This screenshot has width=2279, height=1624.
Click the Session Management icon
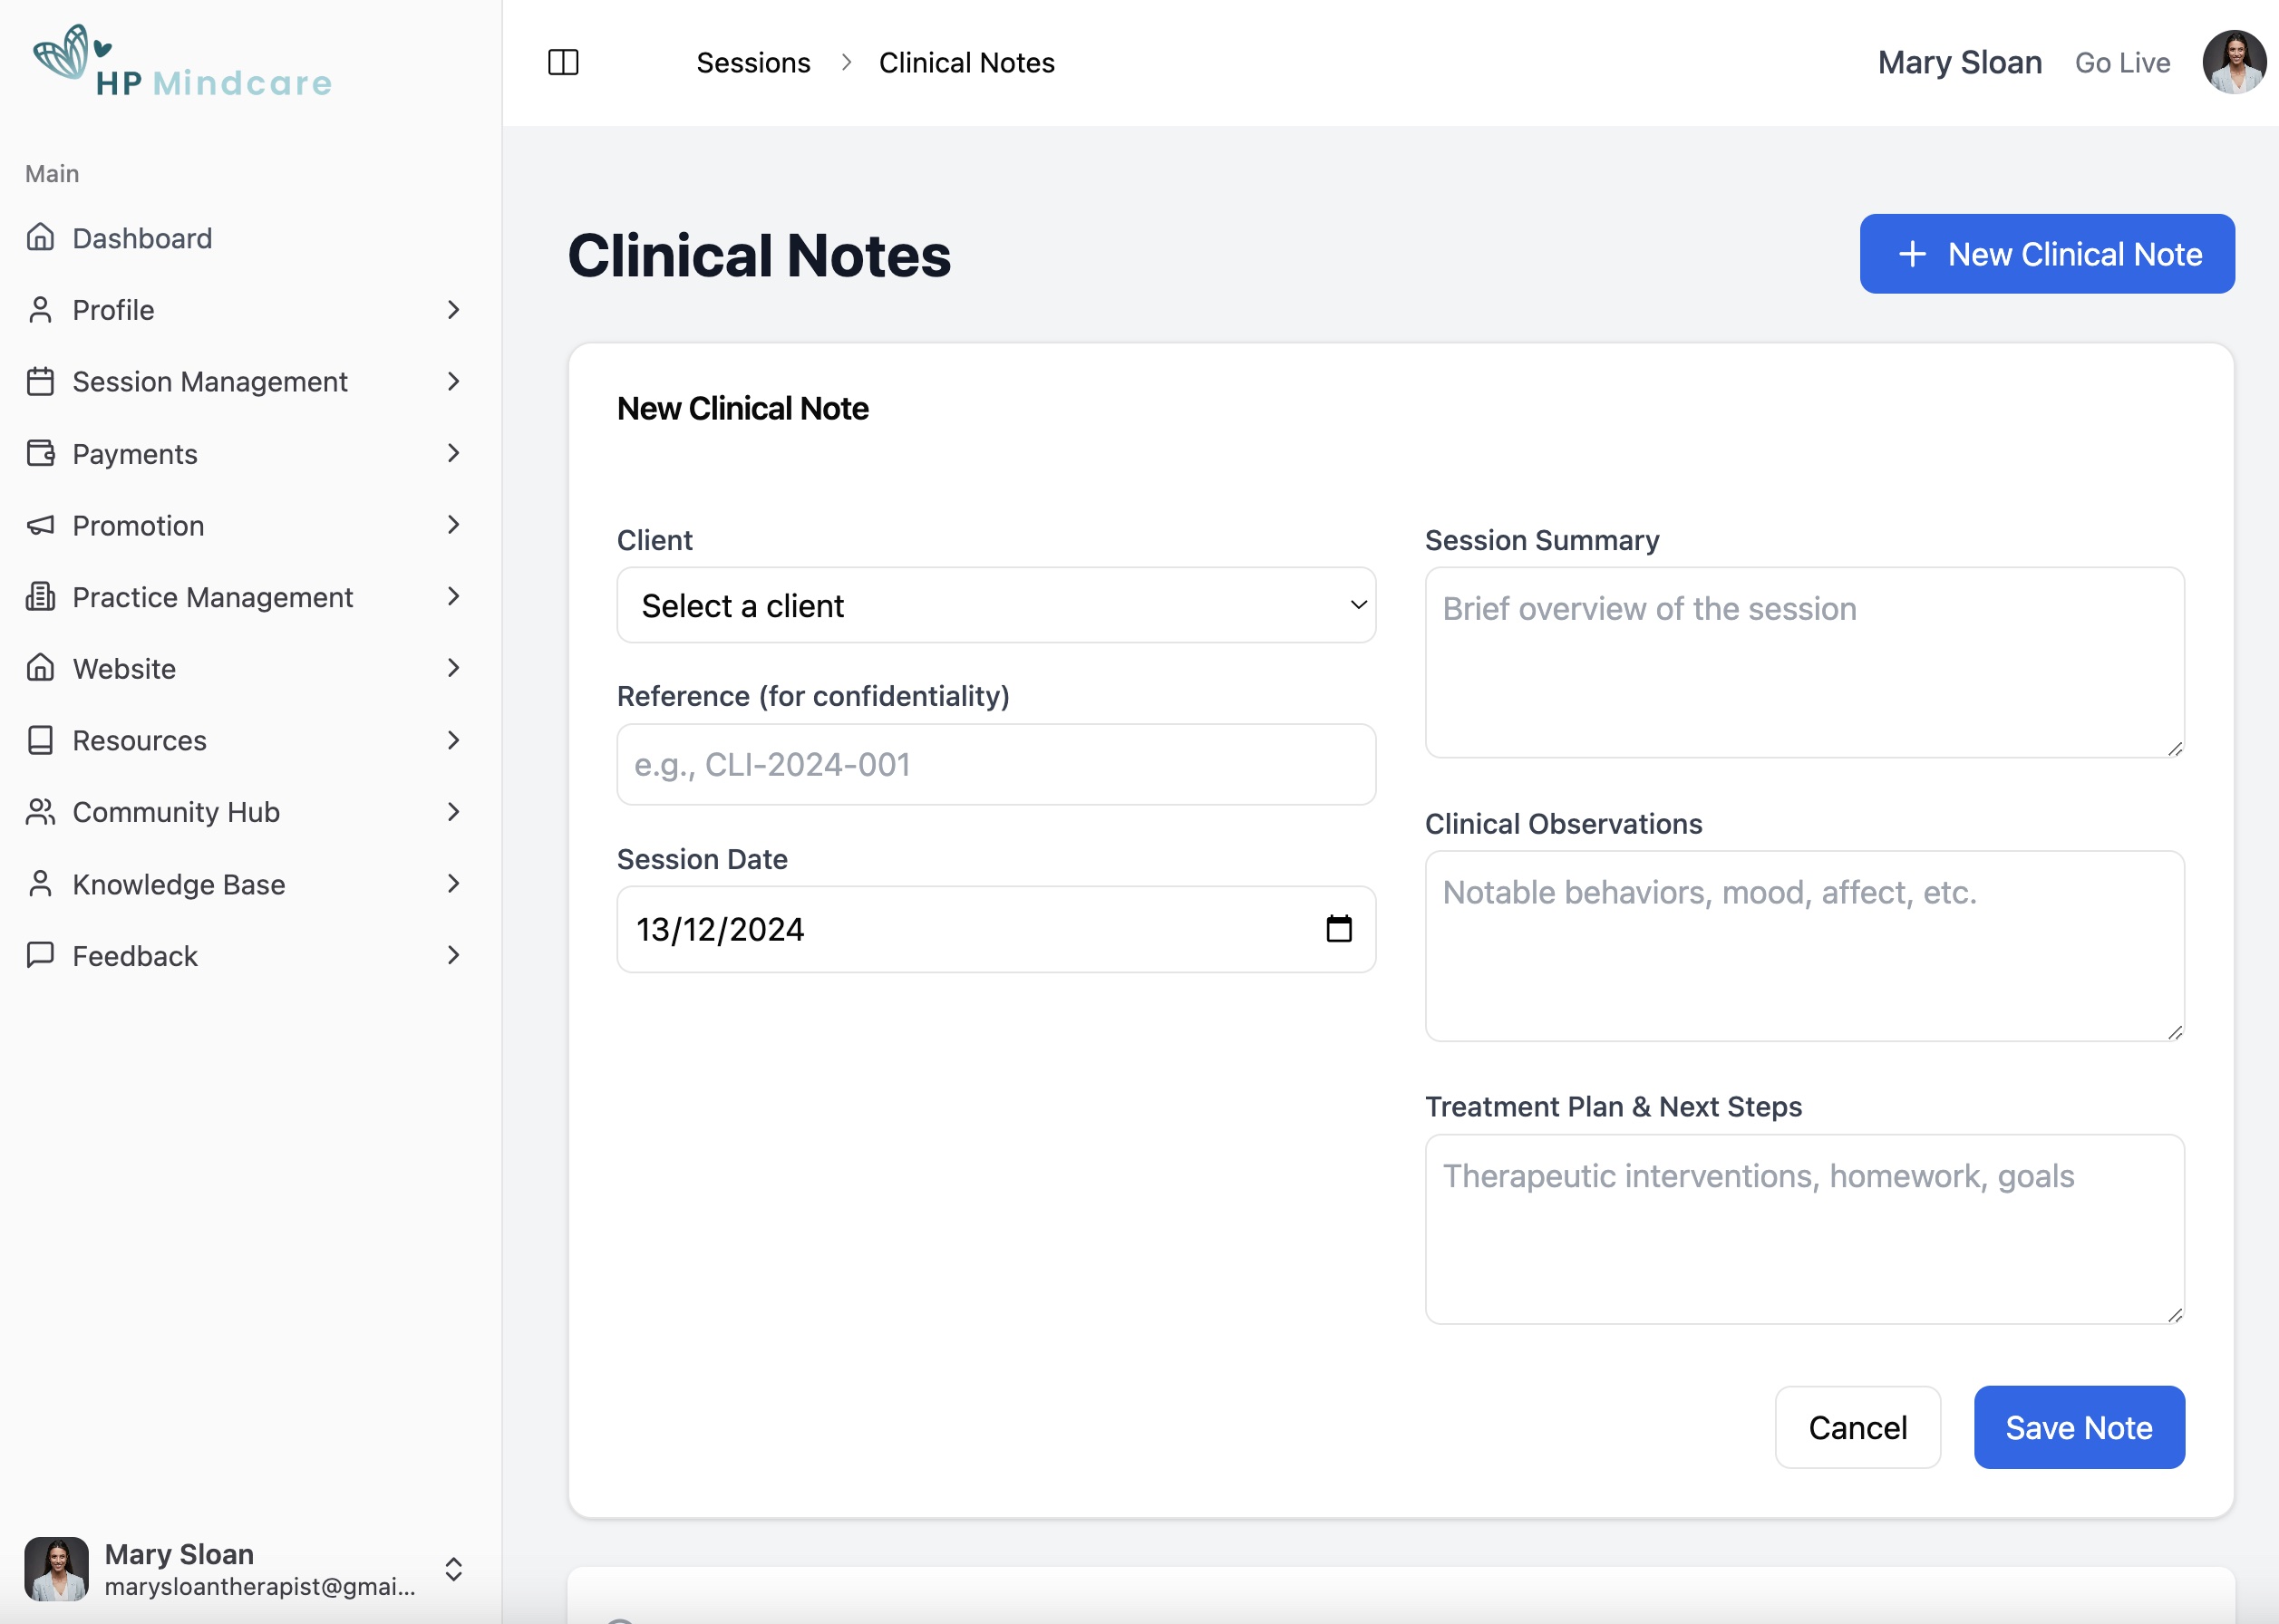(x=39, y=380)
